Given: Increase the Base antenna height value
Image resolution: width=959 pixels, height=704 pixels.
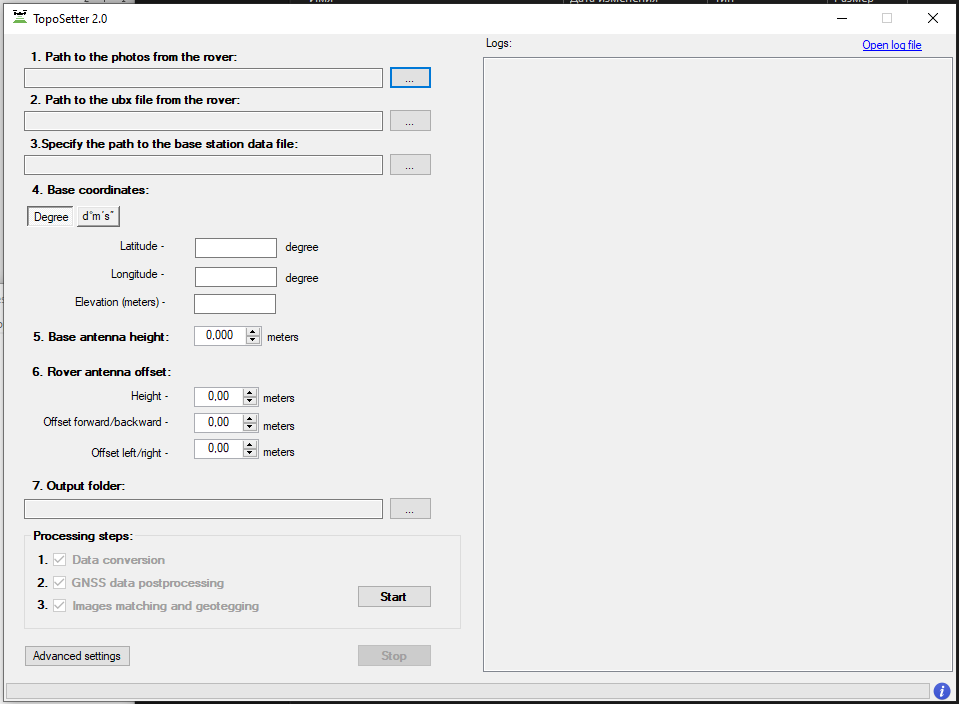Looking at the screenshot, I should [253, 331].
